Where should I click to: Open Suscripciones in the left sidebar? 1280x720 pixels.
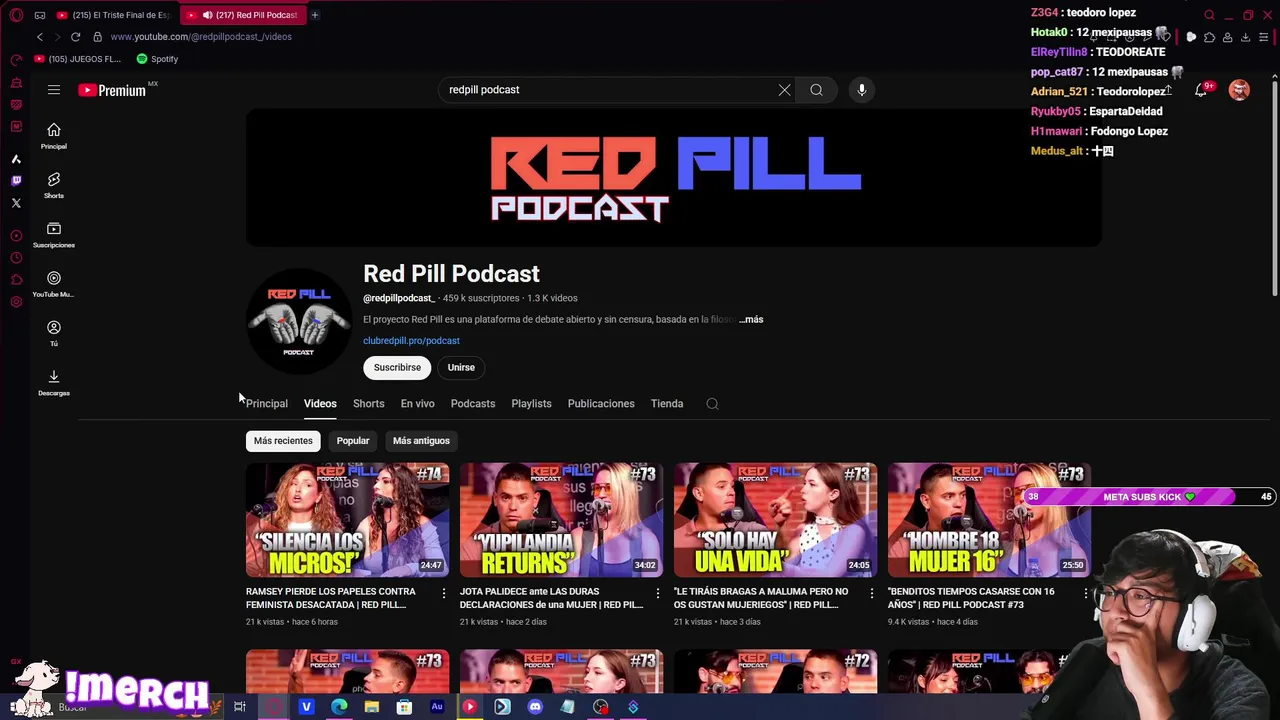click(54, 235)
